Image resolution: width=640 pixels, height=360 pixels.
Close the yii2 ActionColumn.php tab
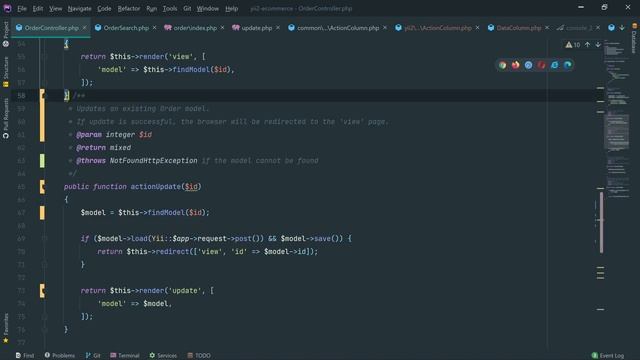[478, 28]
